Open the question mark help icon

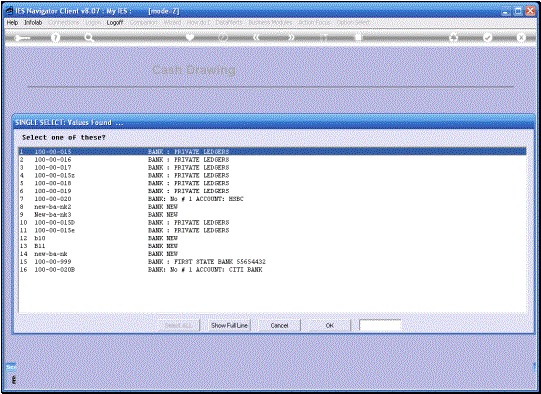[x=55, y=38]
